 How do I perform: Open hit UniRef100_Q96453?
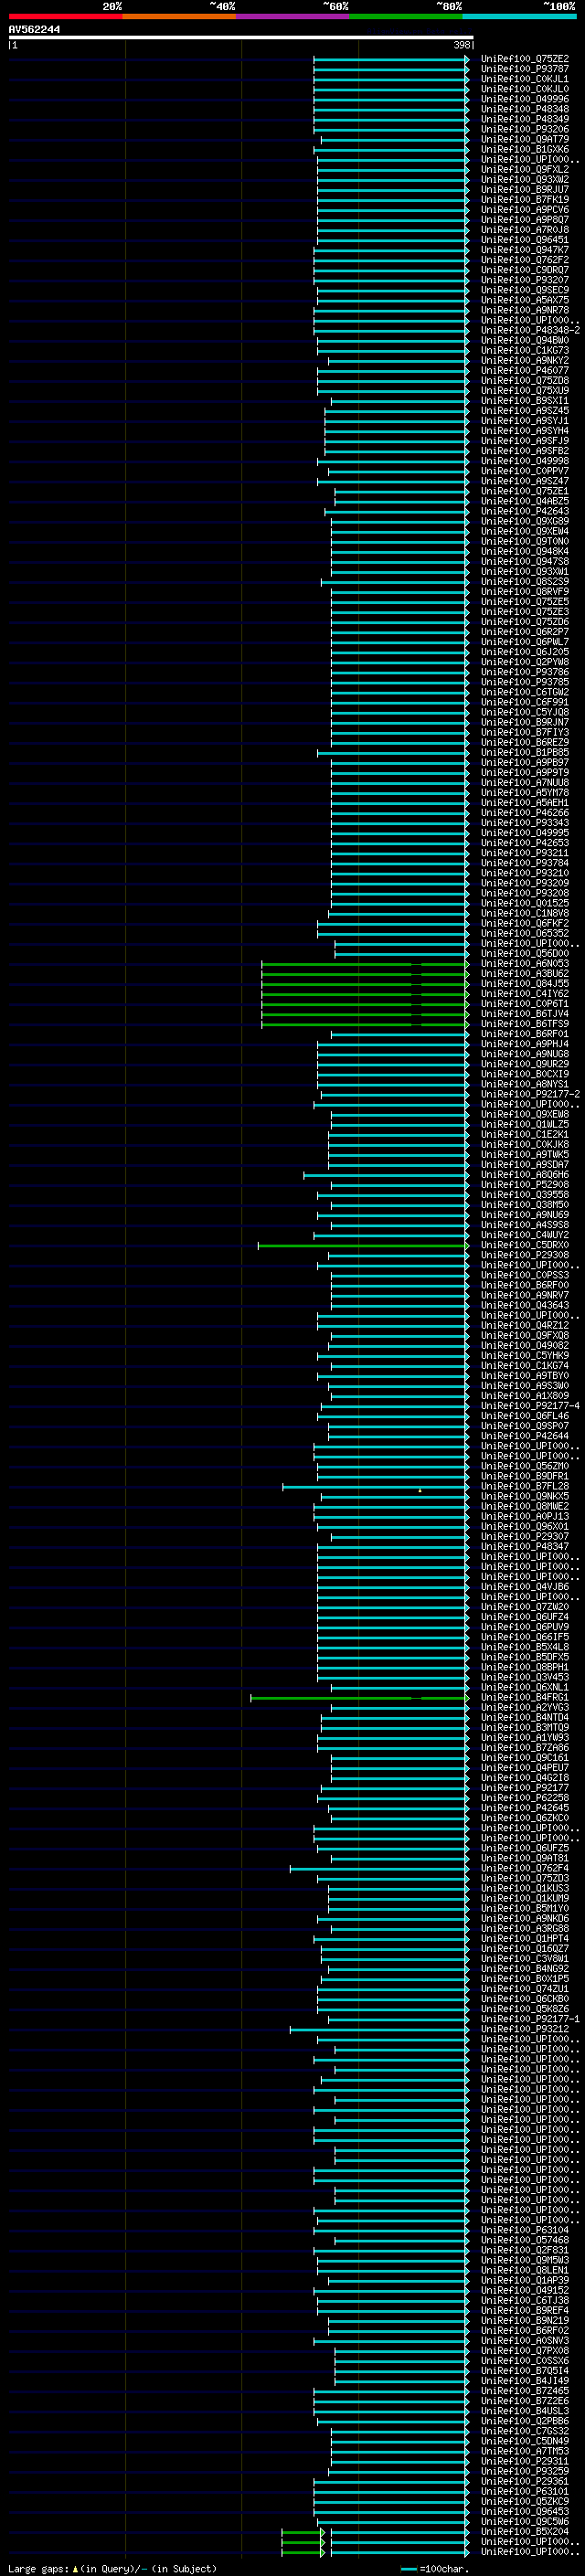[x=524, y=2511]
